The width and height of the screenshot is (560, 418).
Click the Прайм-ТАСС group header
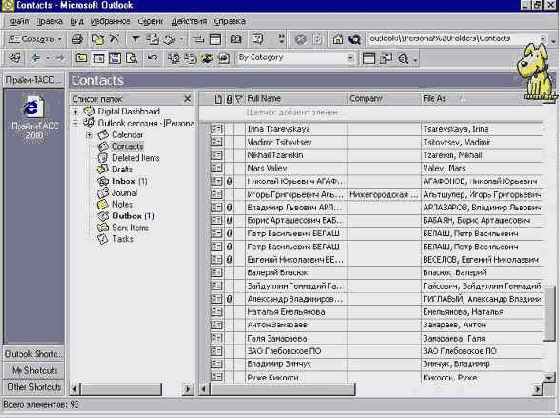pyautogui.click(x=34, y=80)
